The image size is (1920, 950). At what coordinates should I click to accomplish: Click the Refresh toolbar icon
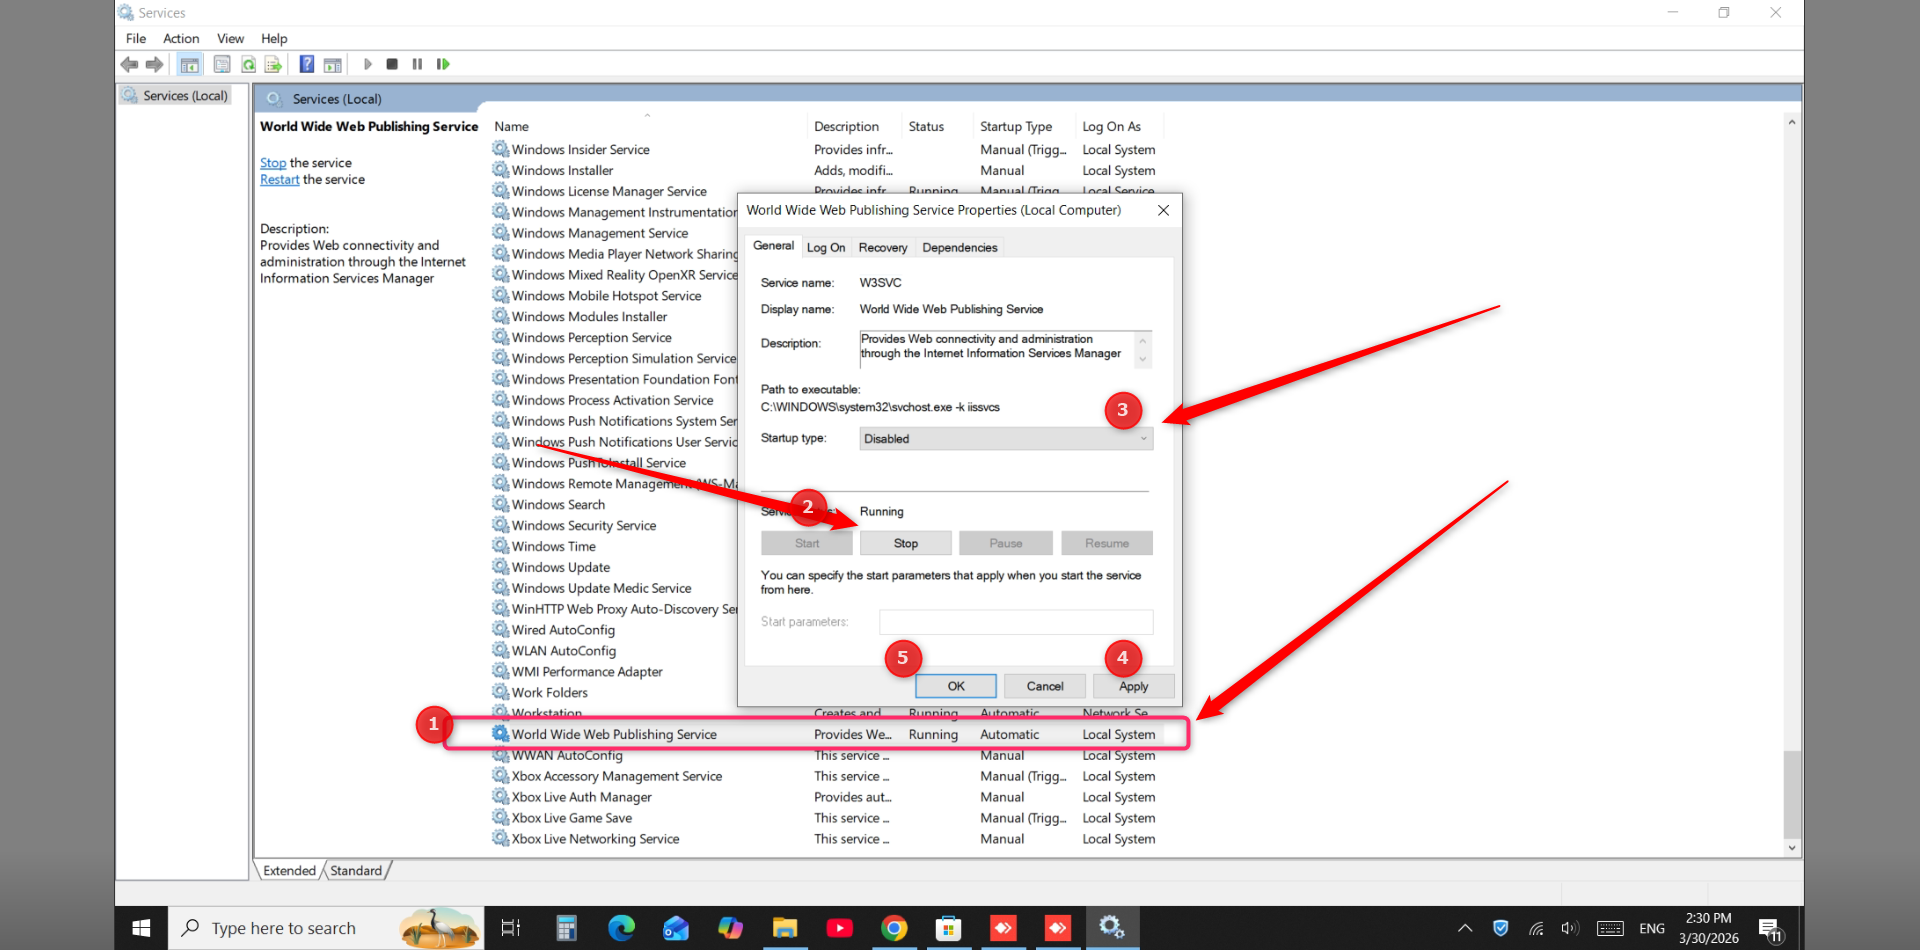click(x=248, y=65)
